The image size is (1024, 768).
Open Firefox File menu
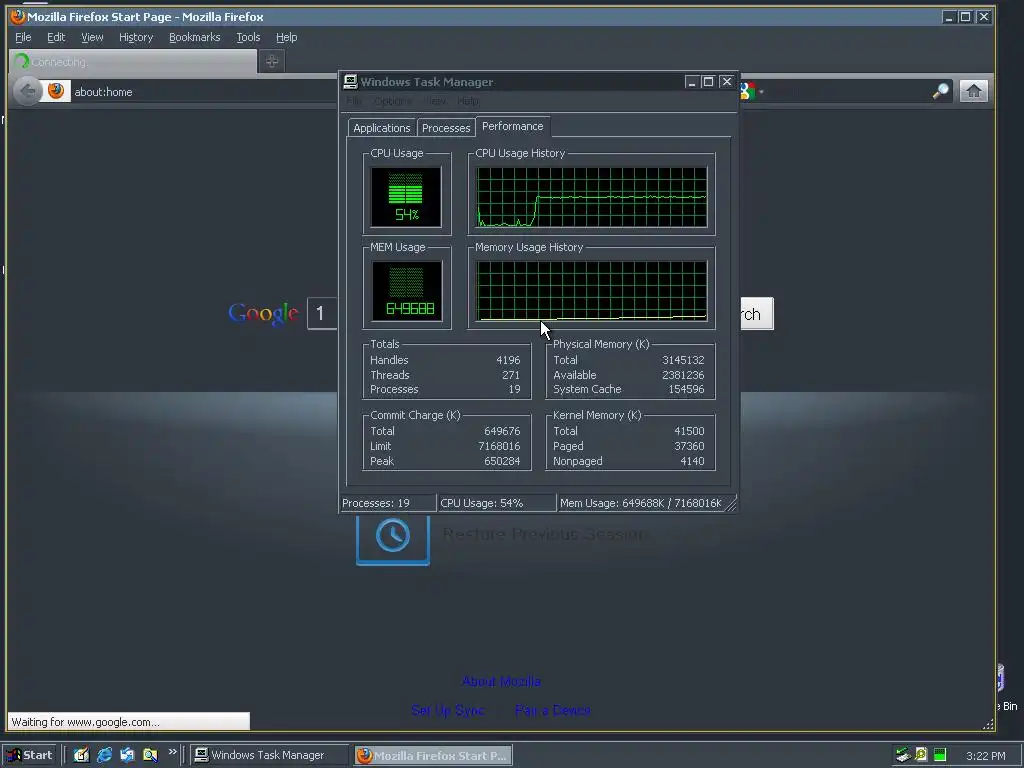coord(23,37)
